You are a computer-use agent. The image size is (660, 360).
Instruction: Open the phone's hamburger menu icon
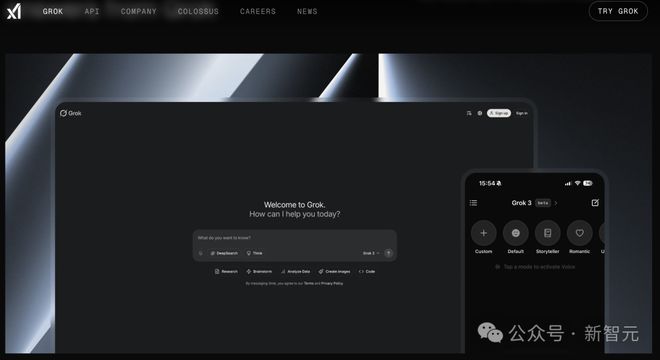tap(473, 203)
